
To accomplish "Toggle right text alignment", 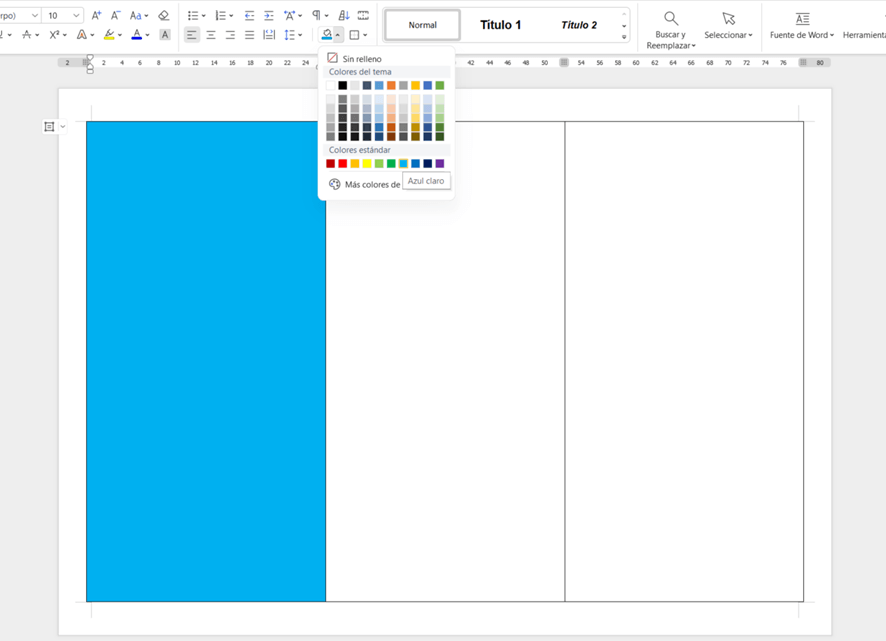I will click(230, 35).
